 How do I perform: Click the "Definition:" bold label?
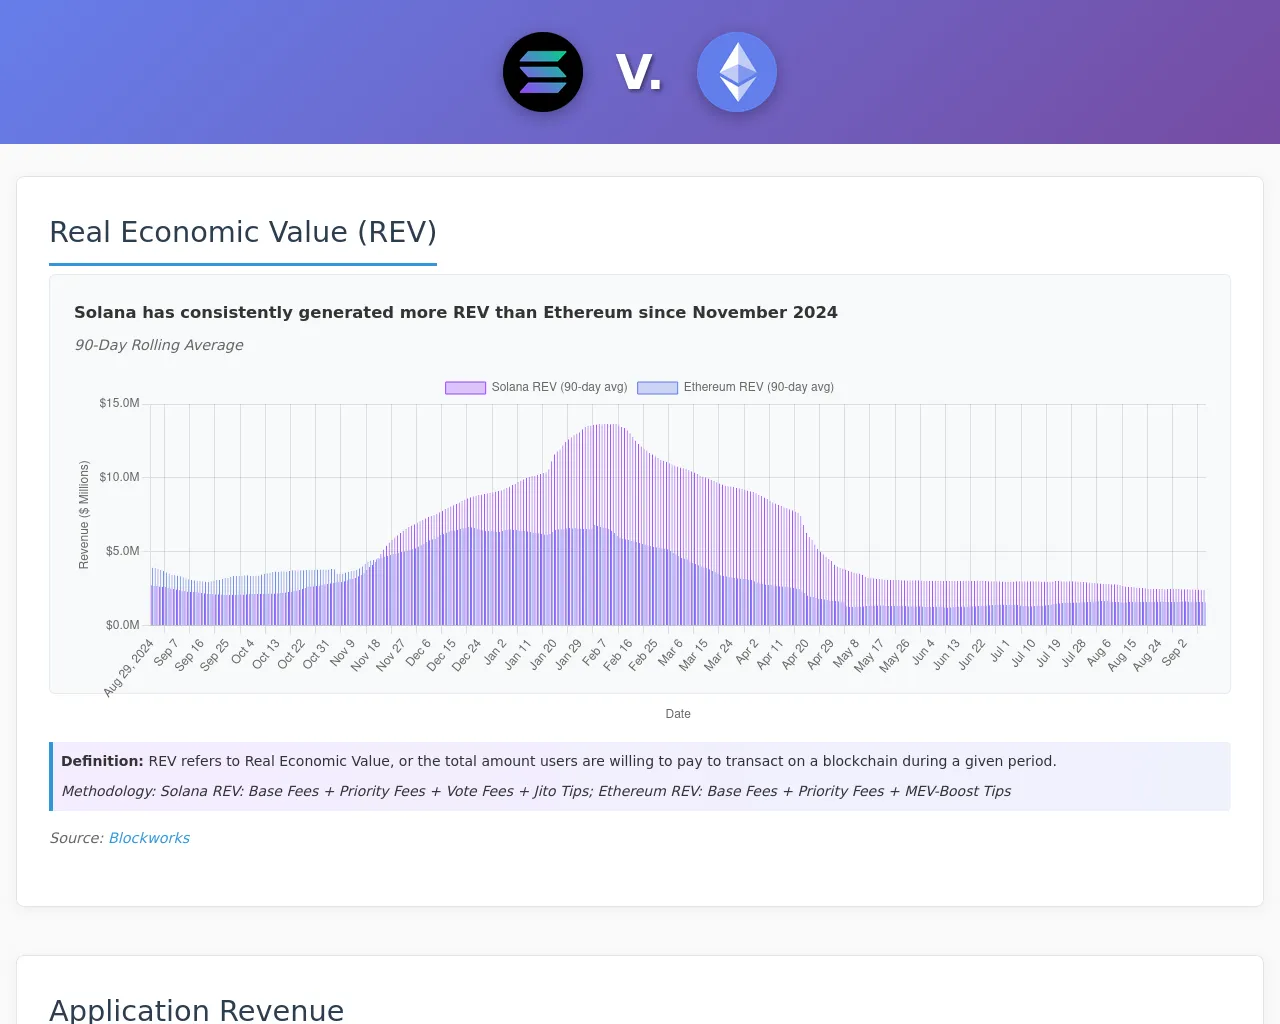(x=102, y=761)
